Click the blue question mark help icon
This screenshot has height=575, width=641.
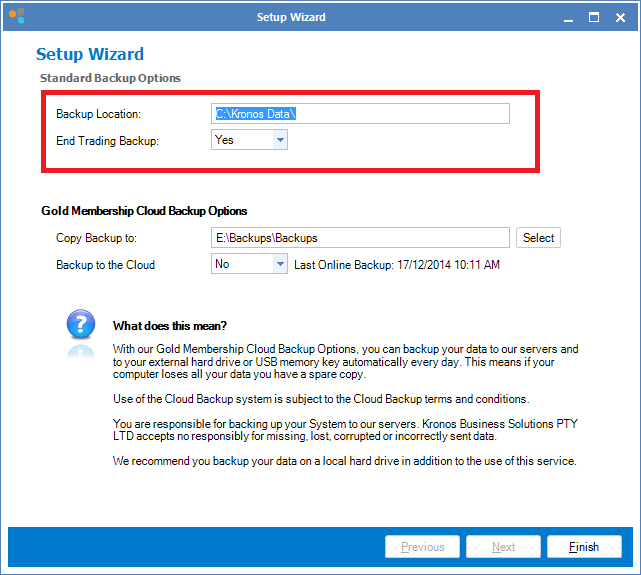click(80, 327)
